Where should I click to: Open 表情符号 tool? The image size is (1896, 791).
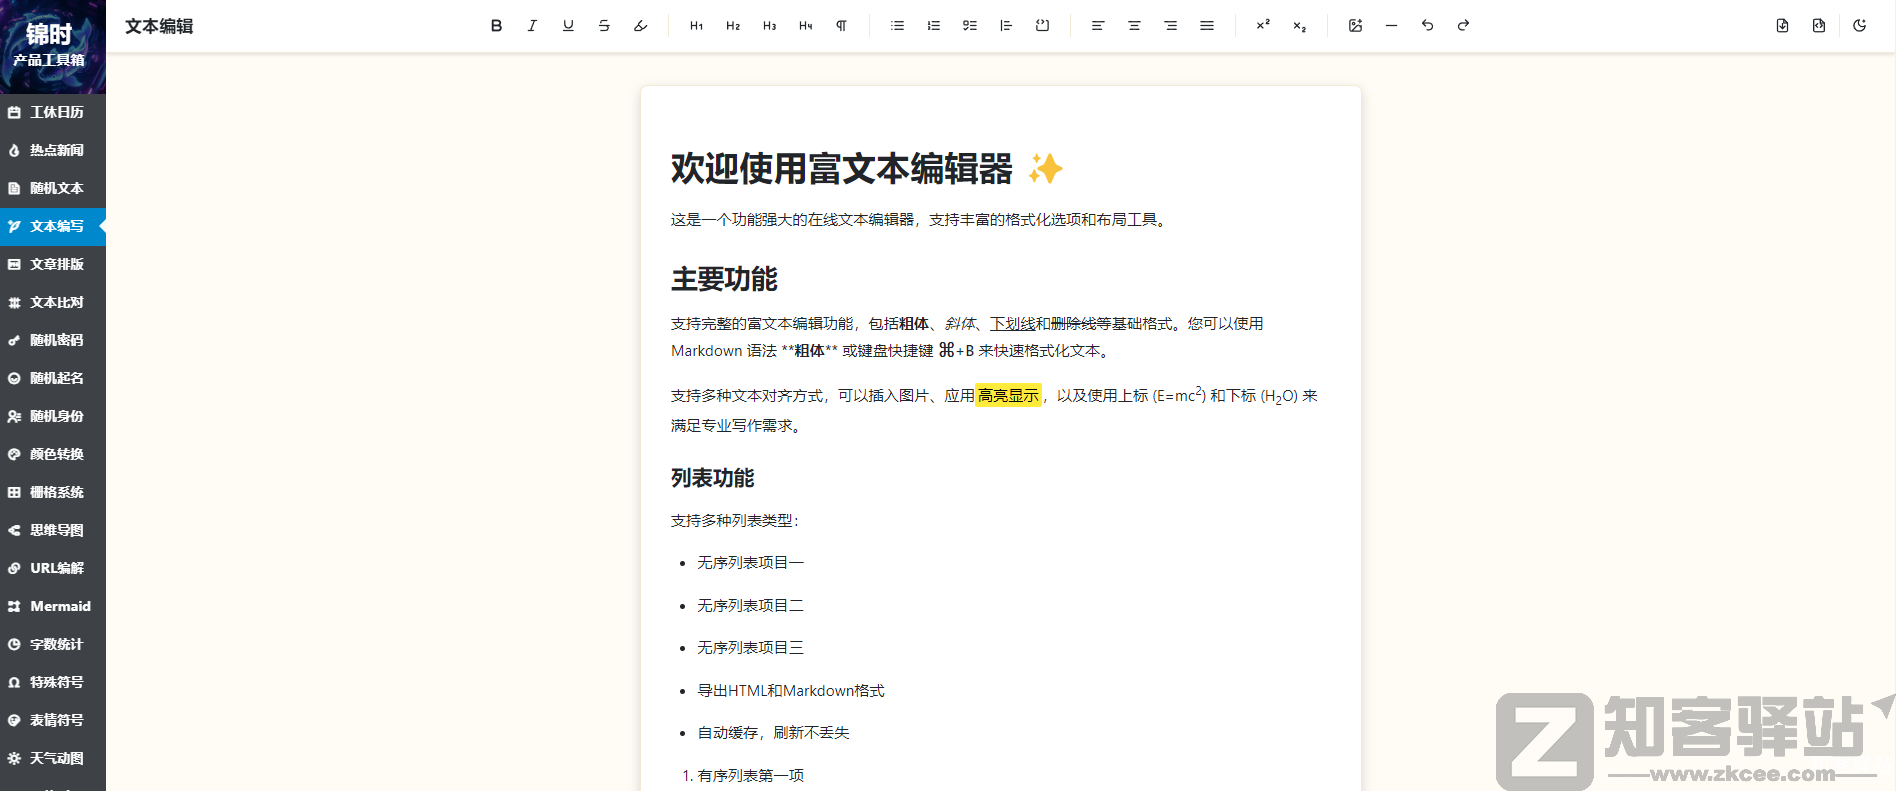click(53, 720)
